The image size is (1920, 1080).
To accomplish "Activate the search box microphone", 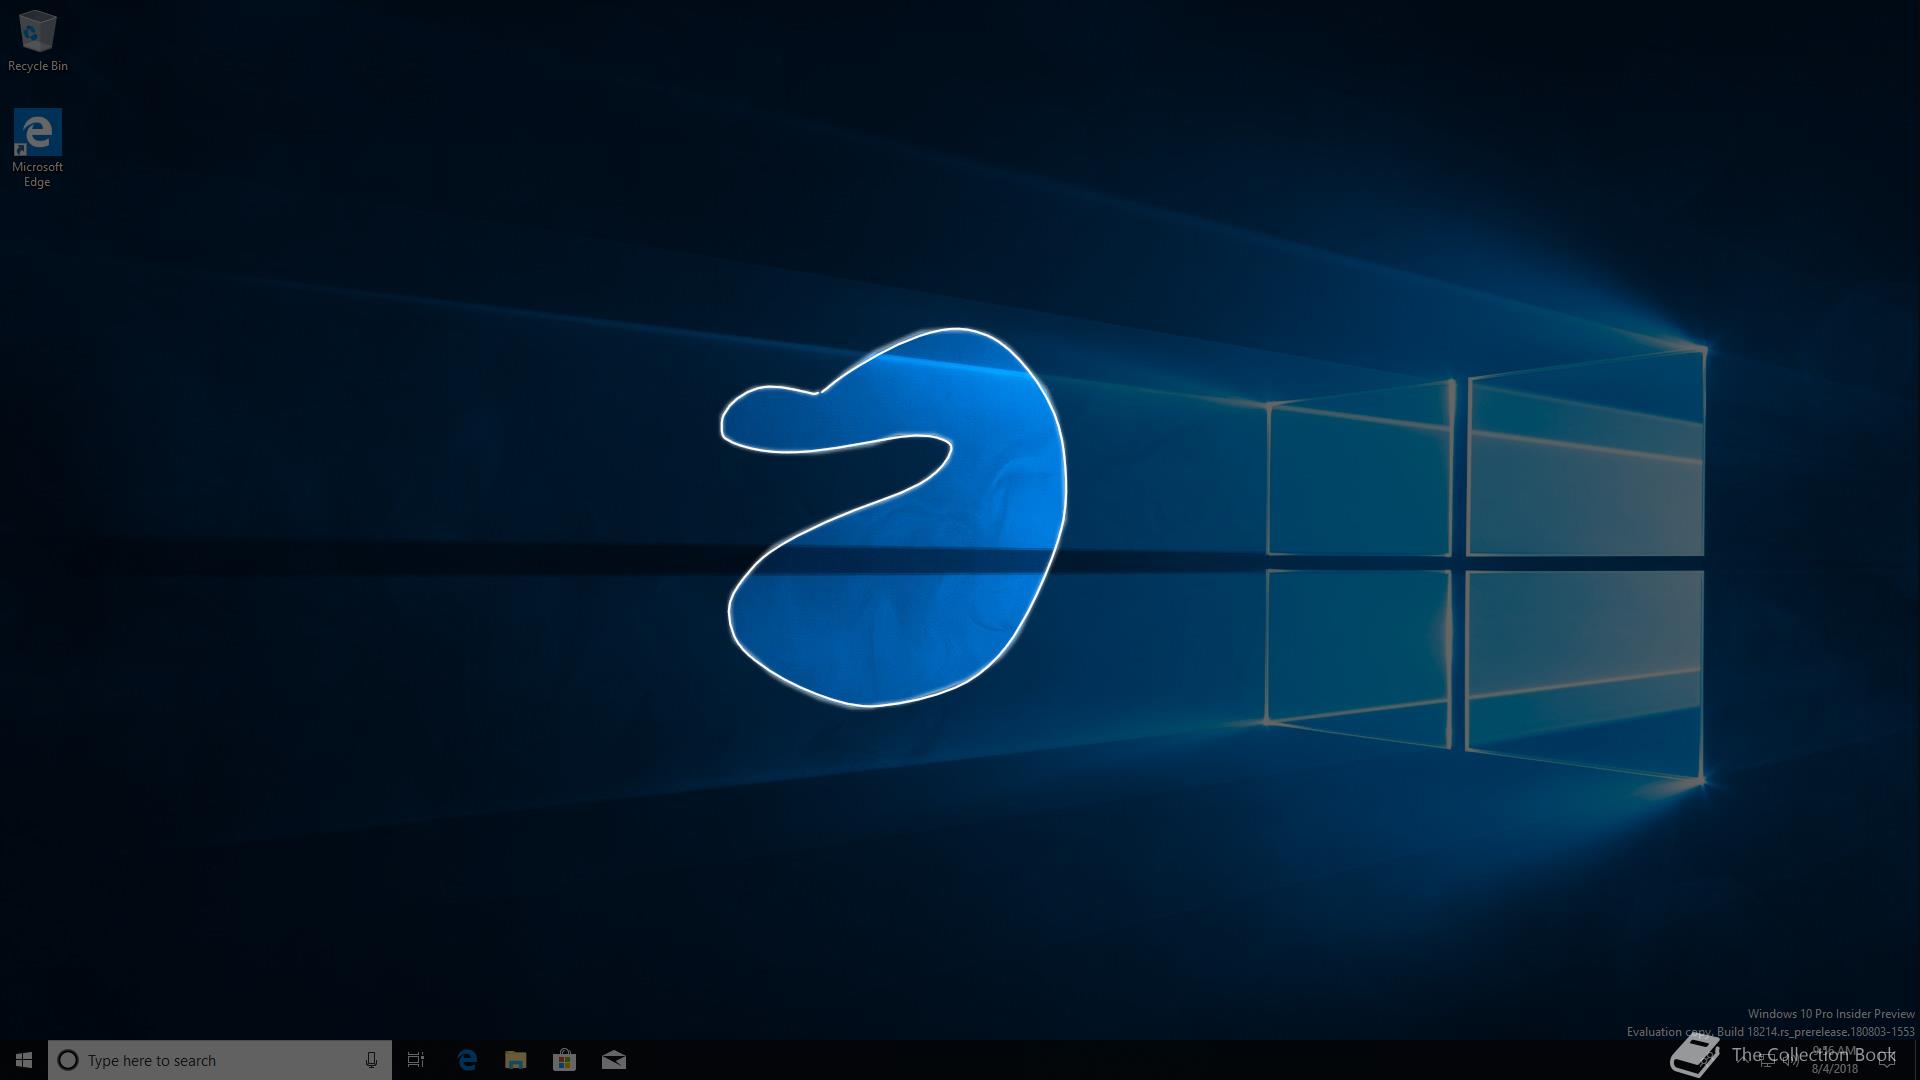I will point(371,1060).
